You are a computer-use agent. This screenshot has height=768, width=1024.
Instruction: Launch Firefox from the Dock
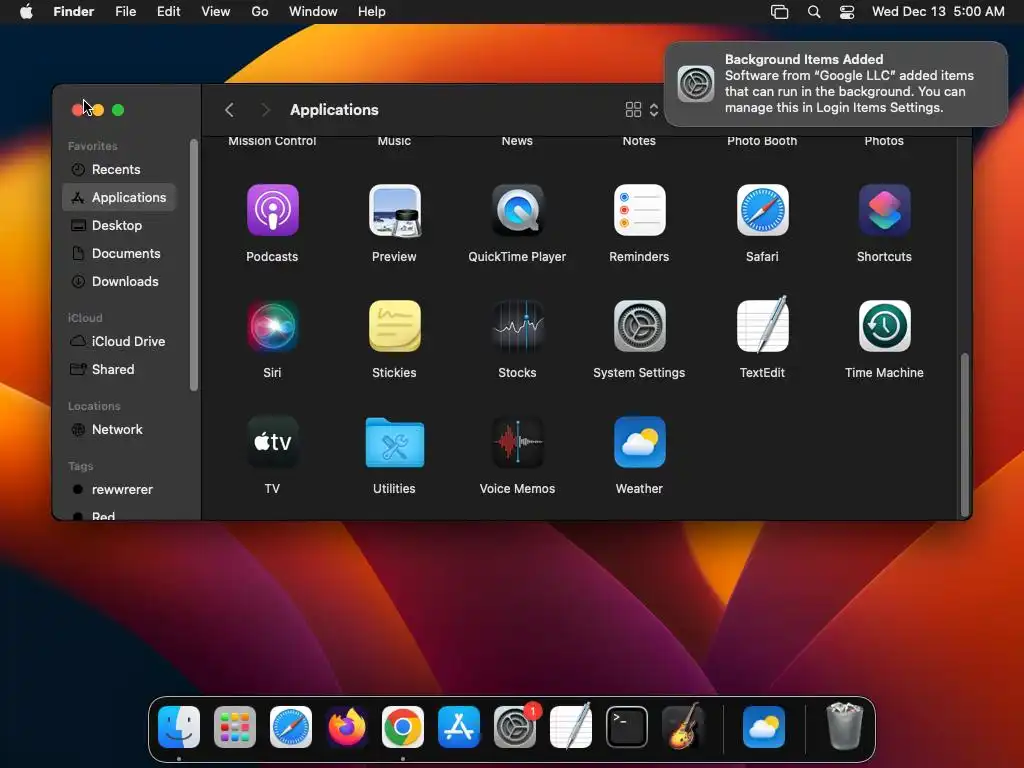coord(347,727)
